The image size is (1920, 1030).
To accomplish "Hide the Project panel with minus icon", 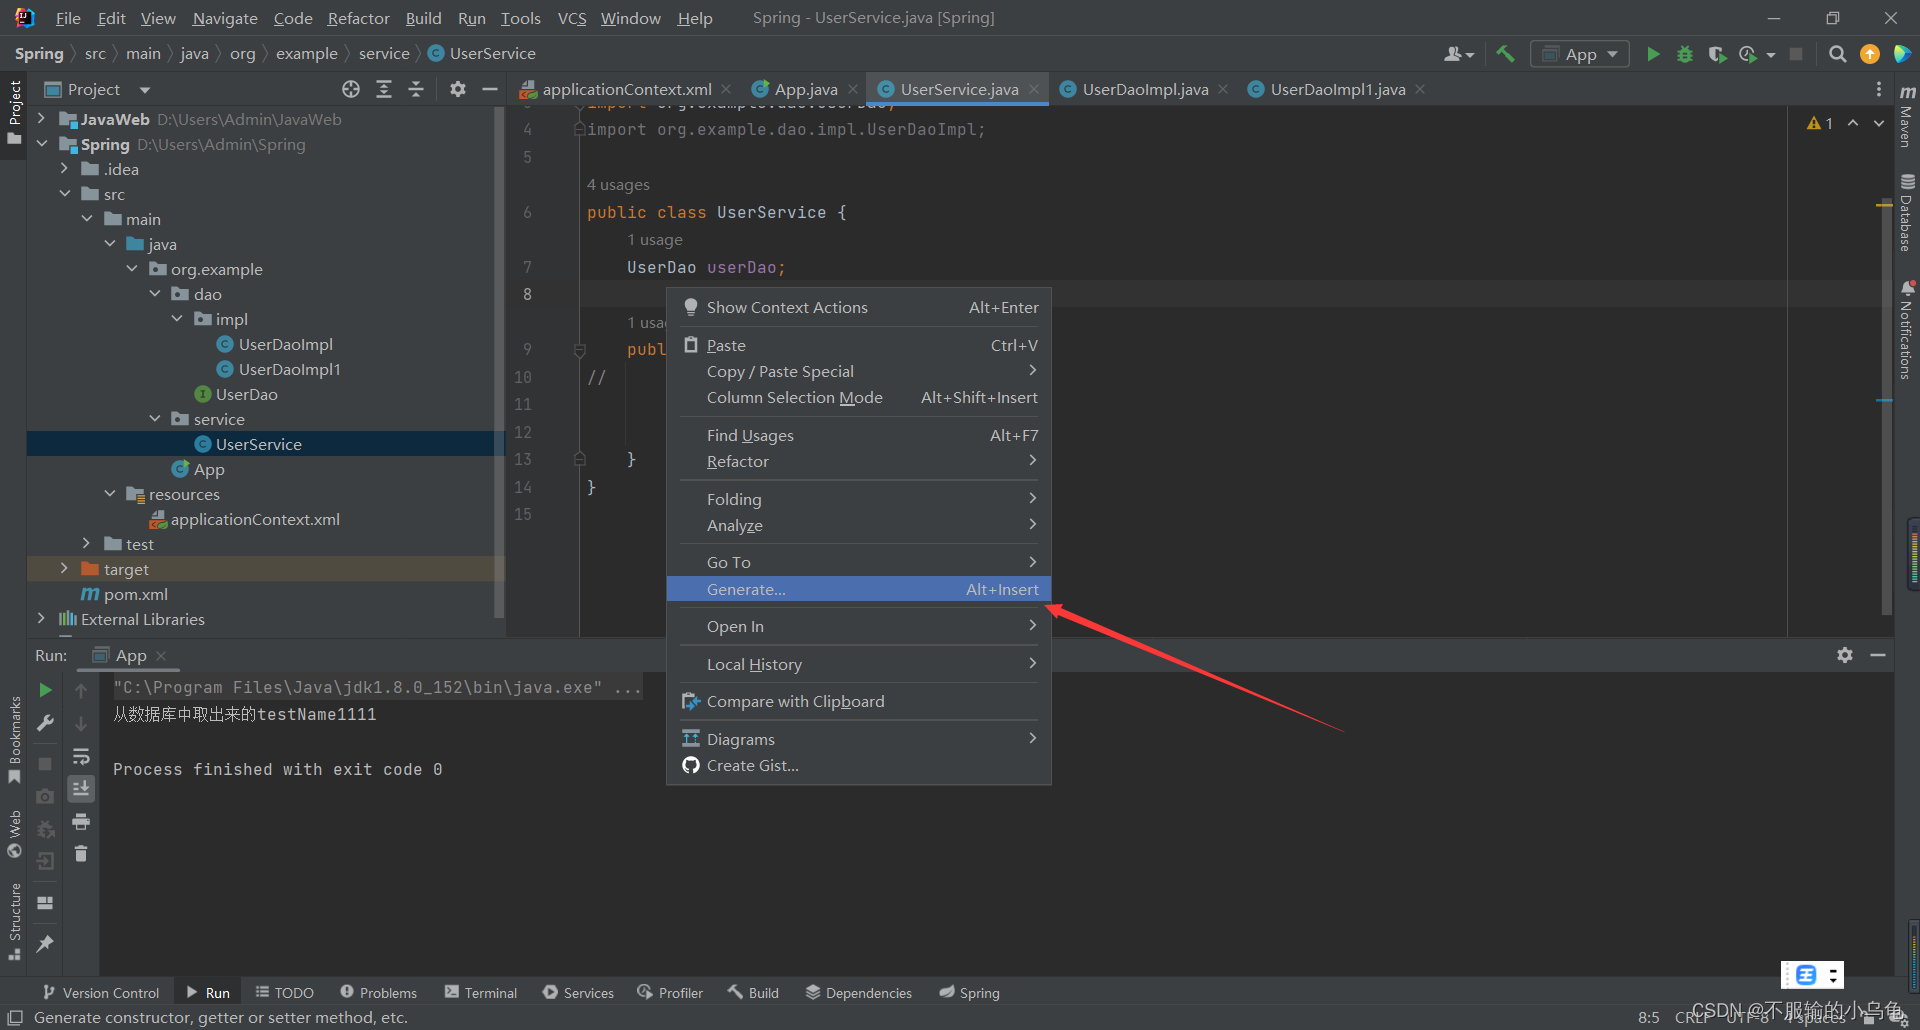I will click(x=490, y=89).
